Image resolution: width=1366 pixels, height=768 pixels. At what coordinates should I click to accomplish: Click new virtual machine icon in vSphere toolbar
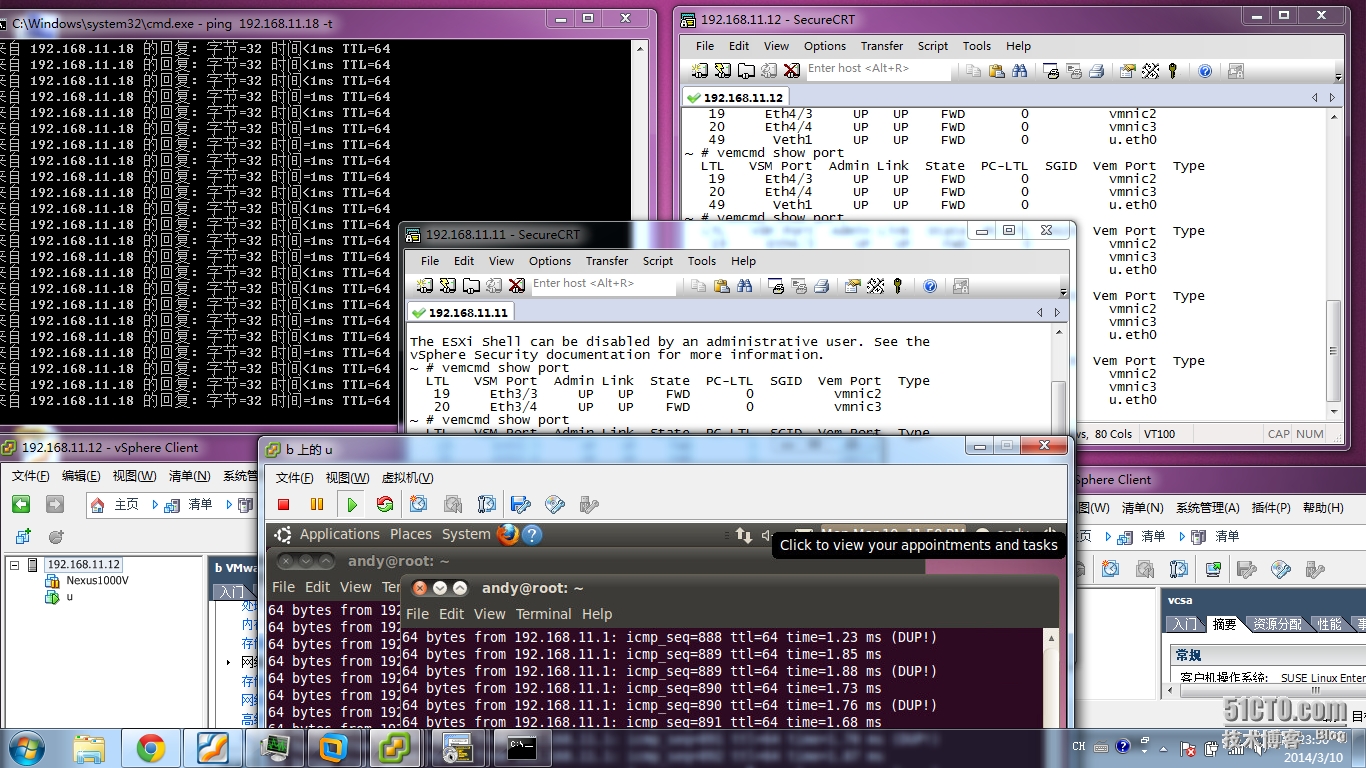(x=23, y=537)
